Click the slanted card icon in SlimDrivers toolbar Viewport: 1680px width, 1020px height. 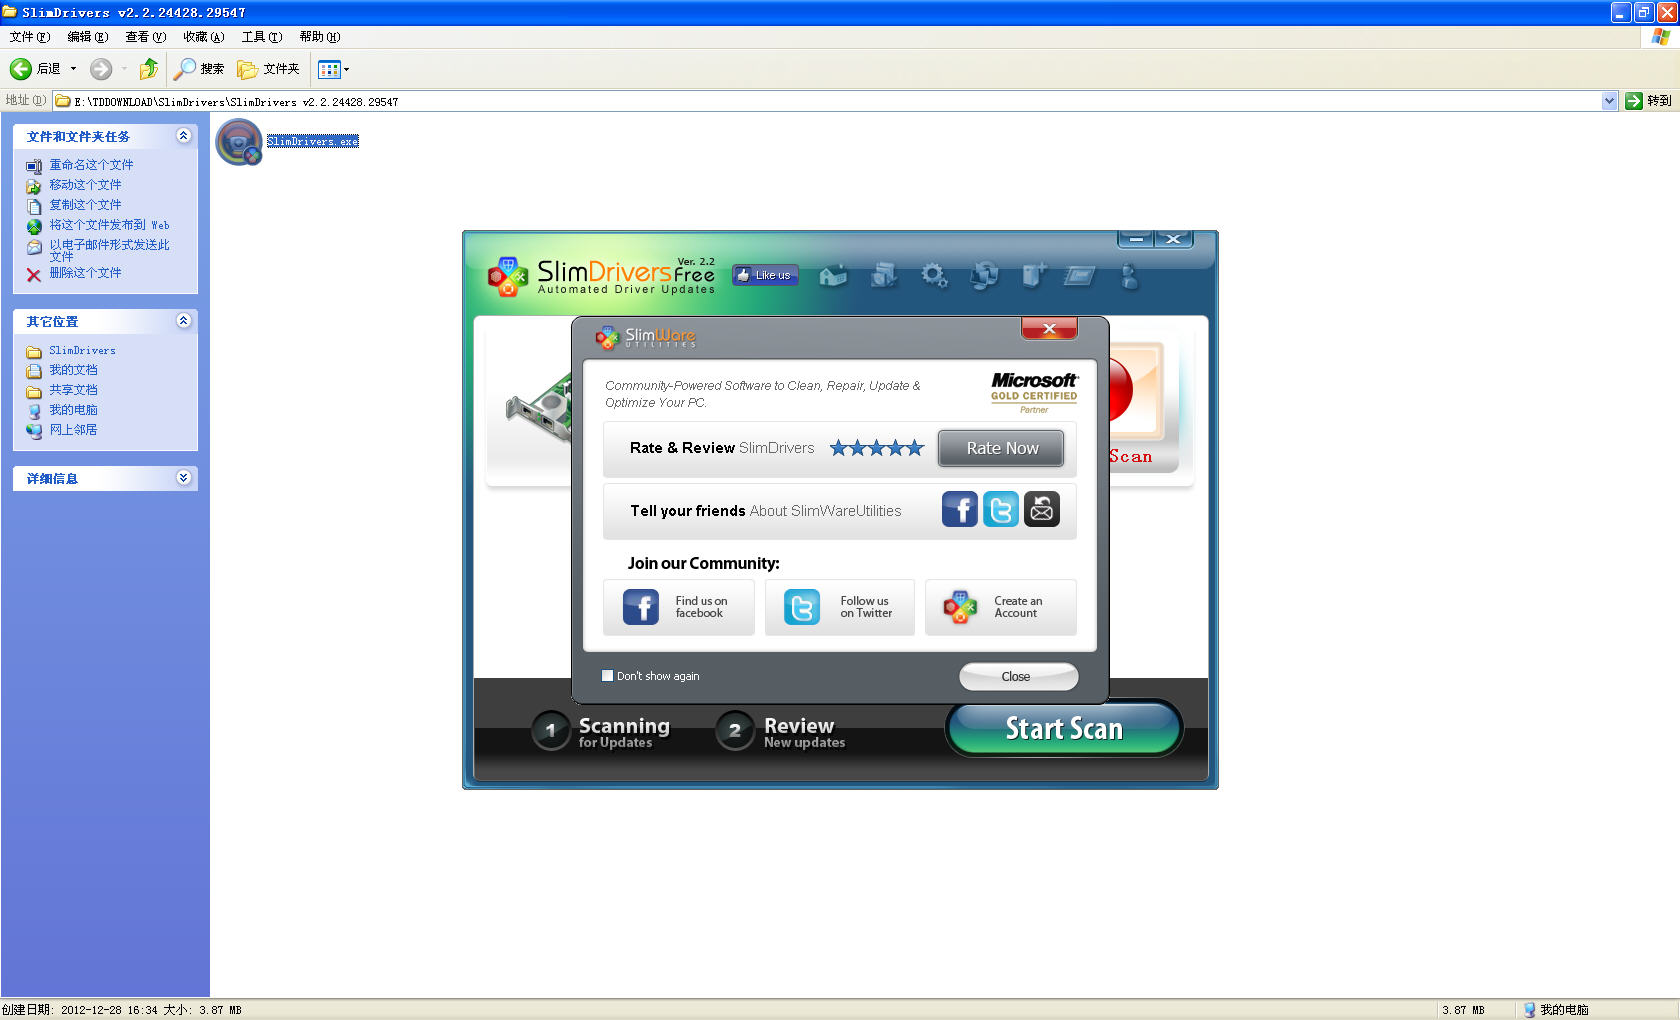tap(1080, 275)
